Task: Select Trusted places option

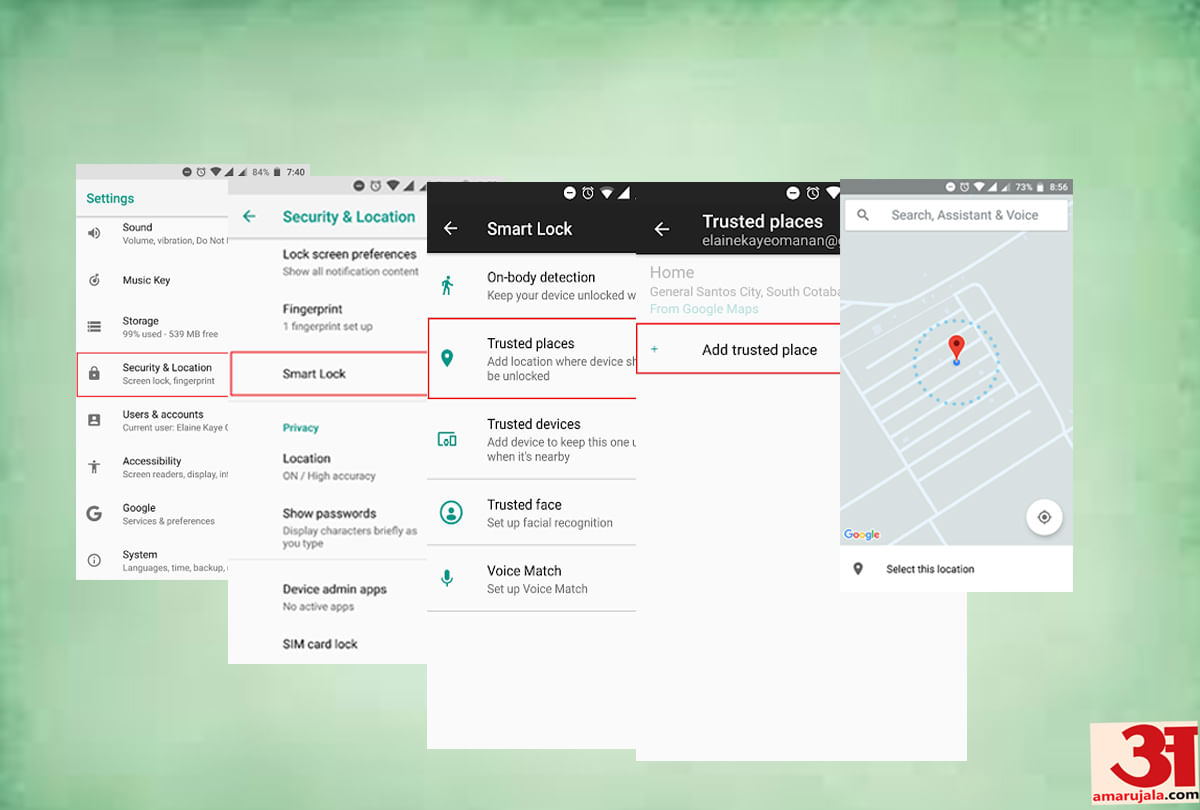Action: point(532,359)
